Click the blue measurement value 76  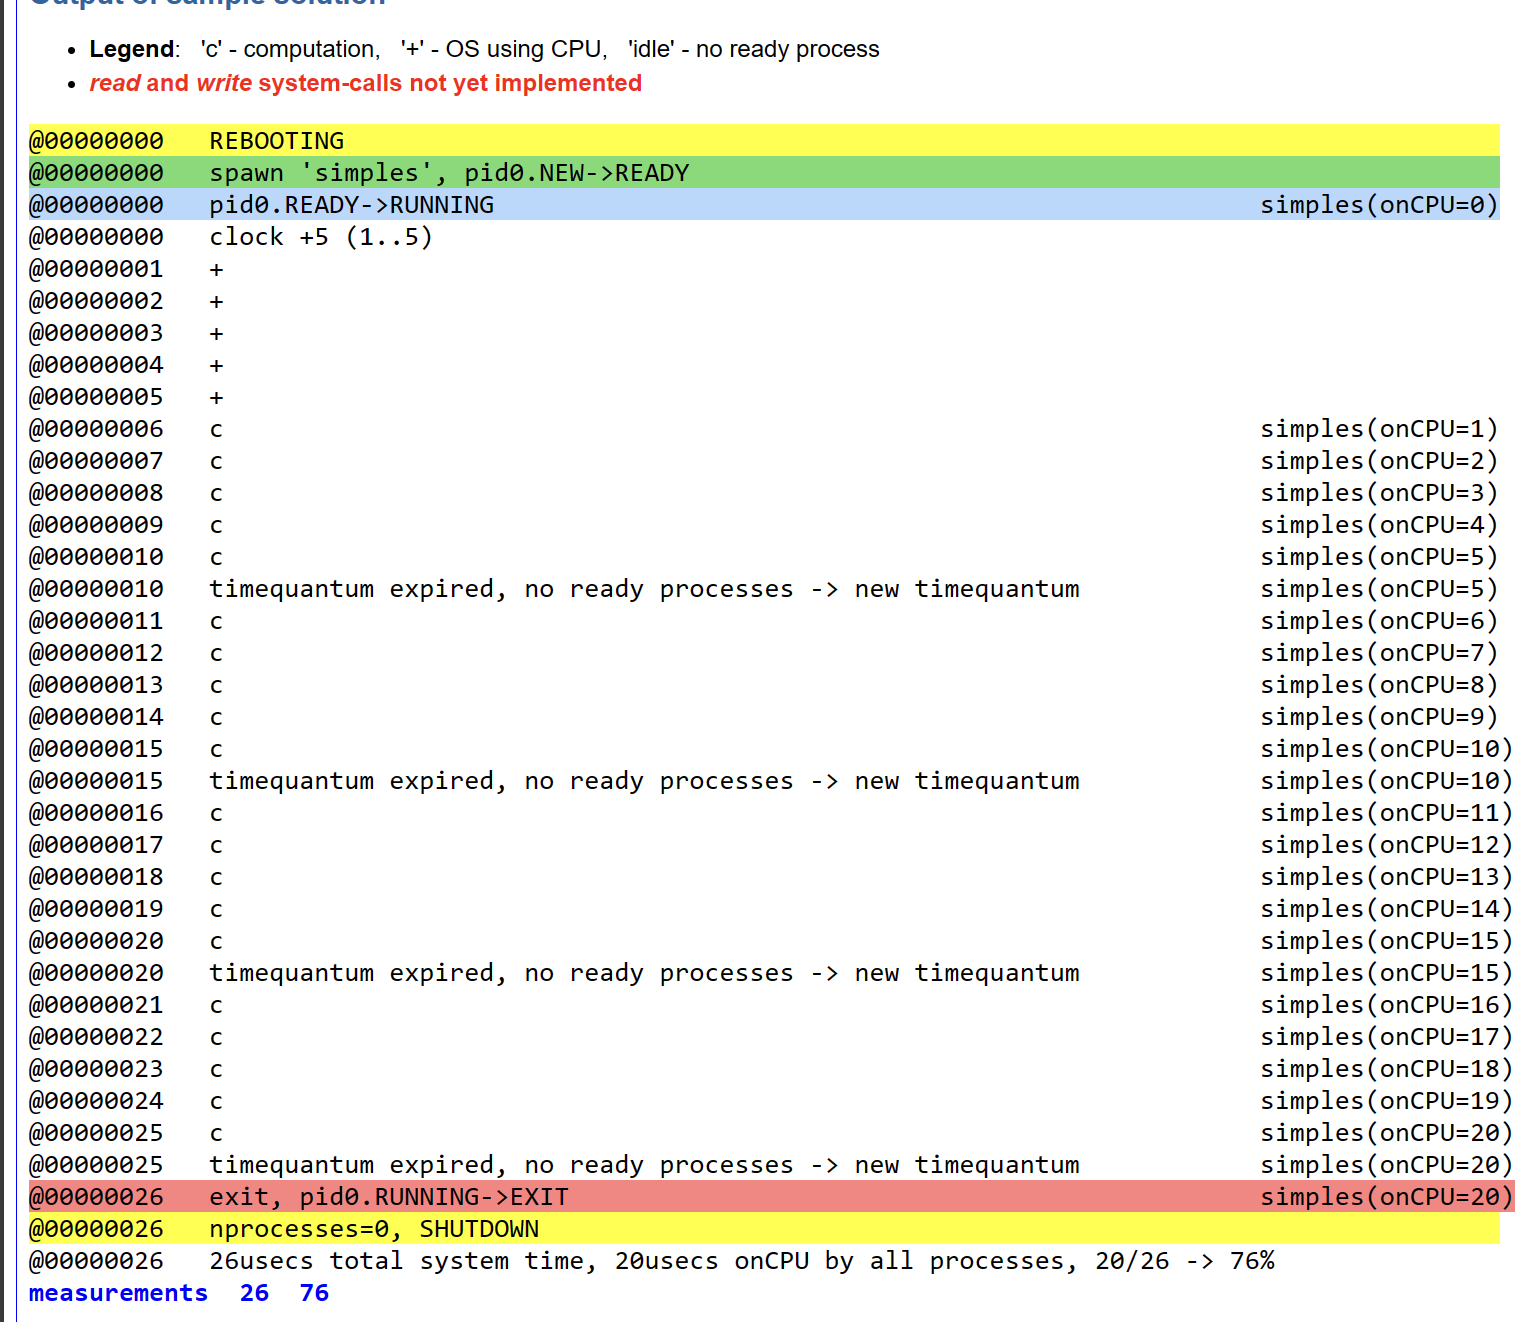(314, 1293)
